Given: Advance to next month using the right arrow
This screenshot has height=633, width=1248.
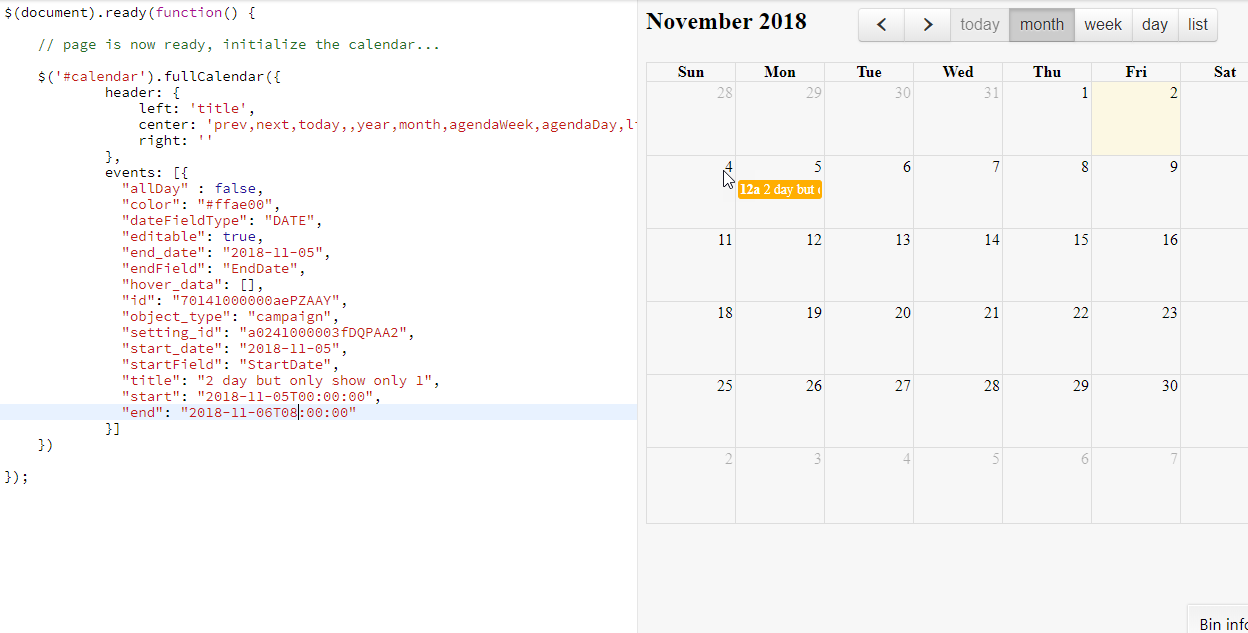Looking at the screenshot, I should [927, 24].
